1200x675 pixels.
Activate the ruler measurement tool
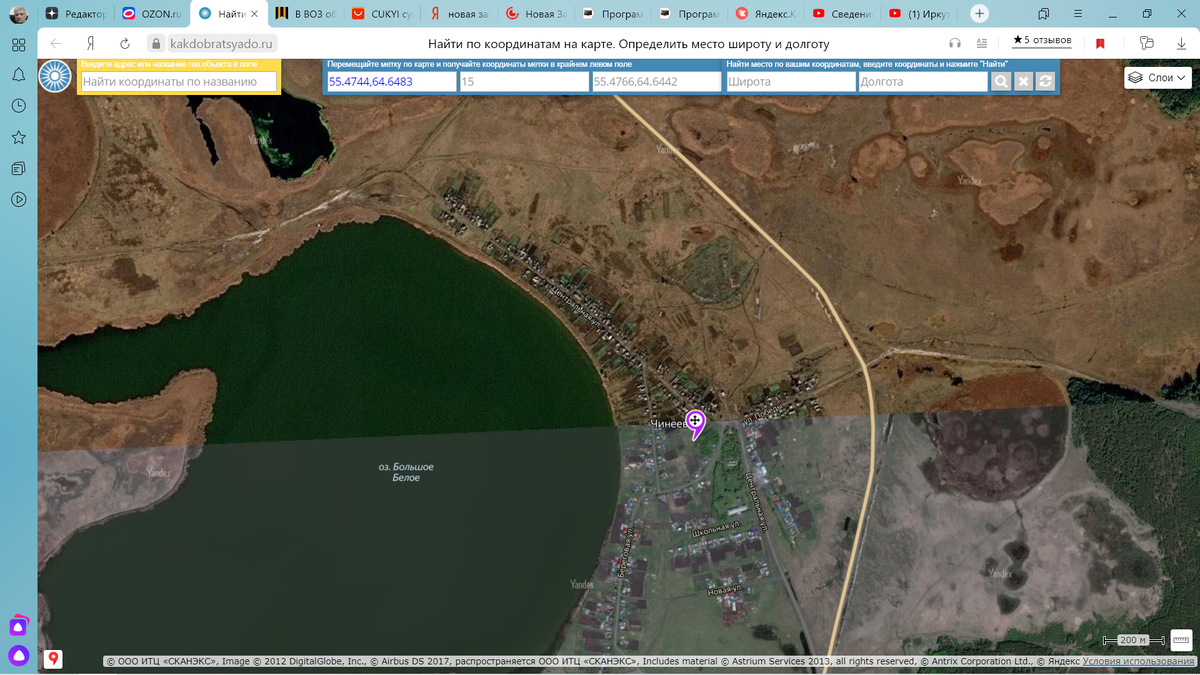[1182, 640]
